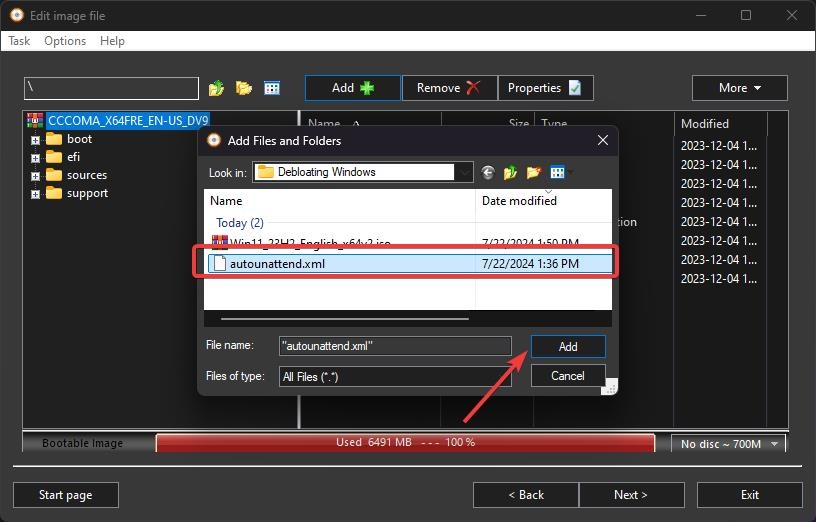This screenshot has height=522, width=816.
Task: Click Cancel in the dialog
Action: point(568,376)
